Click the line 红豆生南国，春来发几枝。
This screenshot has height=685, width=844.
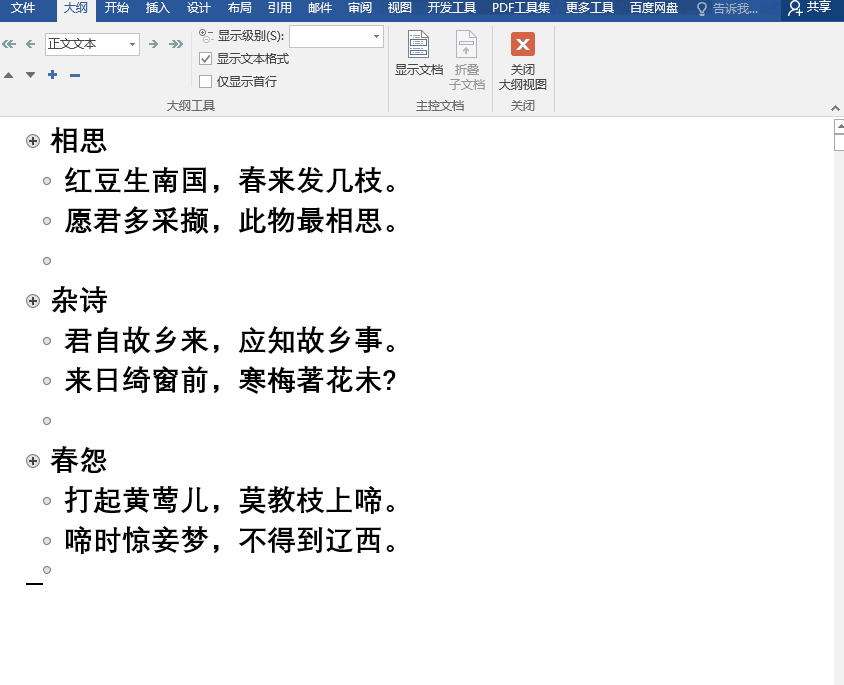pos(231,181)
